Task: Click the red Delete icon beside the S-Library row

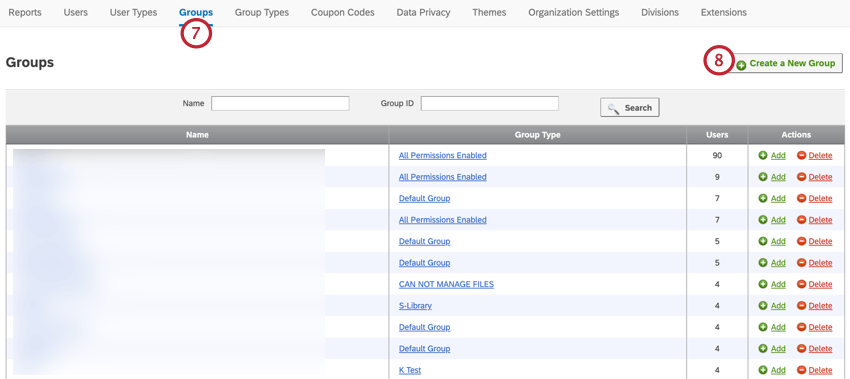Action: coord(801,306)
